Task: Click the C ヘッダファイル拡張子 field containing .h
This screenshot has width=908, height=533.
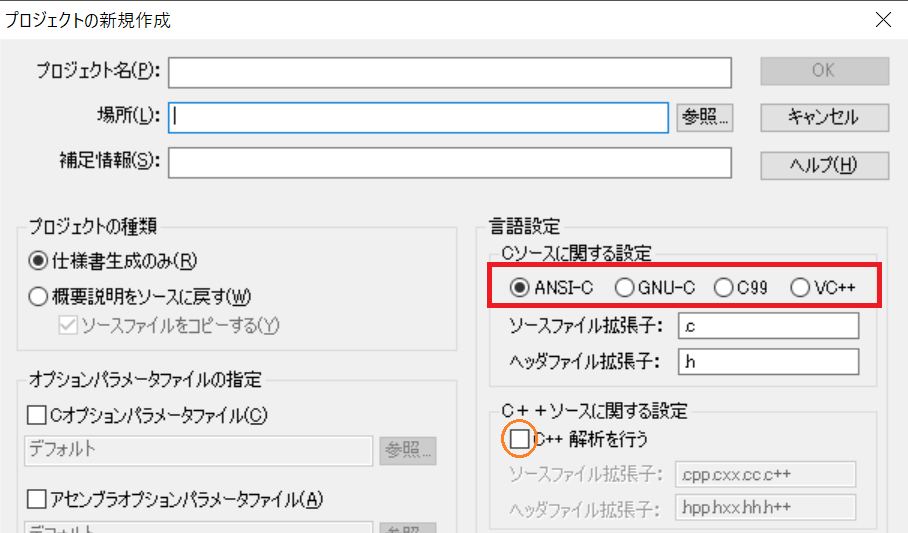Action: [767, 361]
